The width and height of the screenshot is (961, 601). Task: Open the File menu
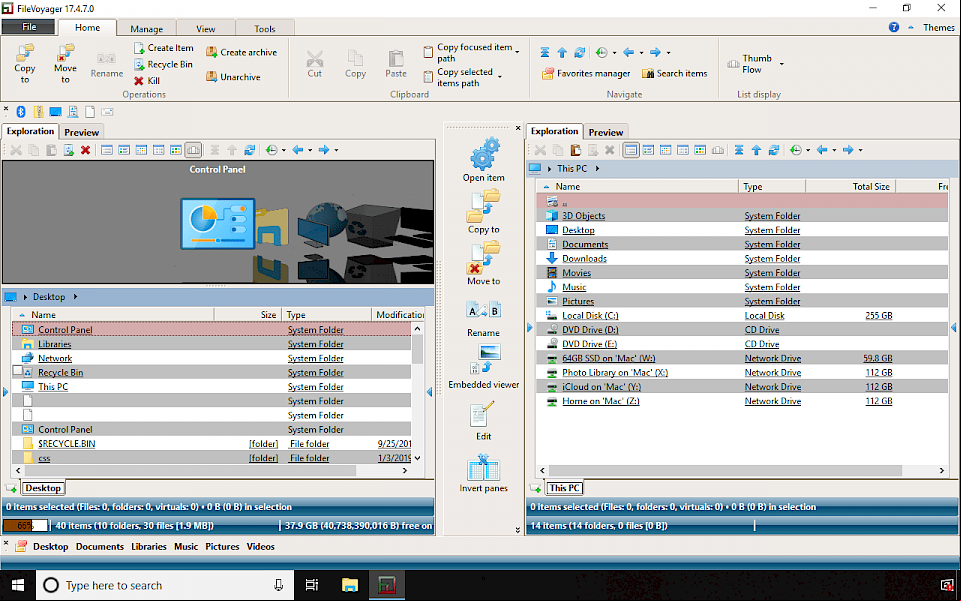pyautogui.click(x=29, y=27)
